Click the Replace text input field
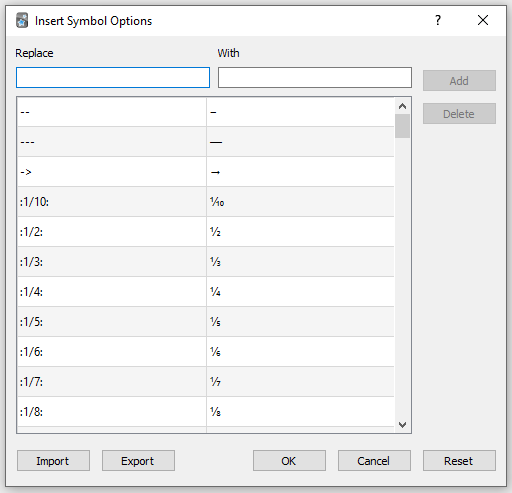512x493 pixels. (x=113, y=78)
